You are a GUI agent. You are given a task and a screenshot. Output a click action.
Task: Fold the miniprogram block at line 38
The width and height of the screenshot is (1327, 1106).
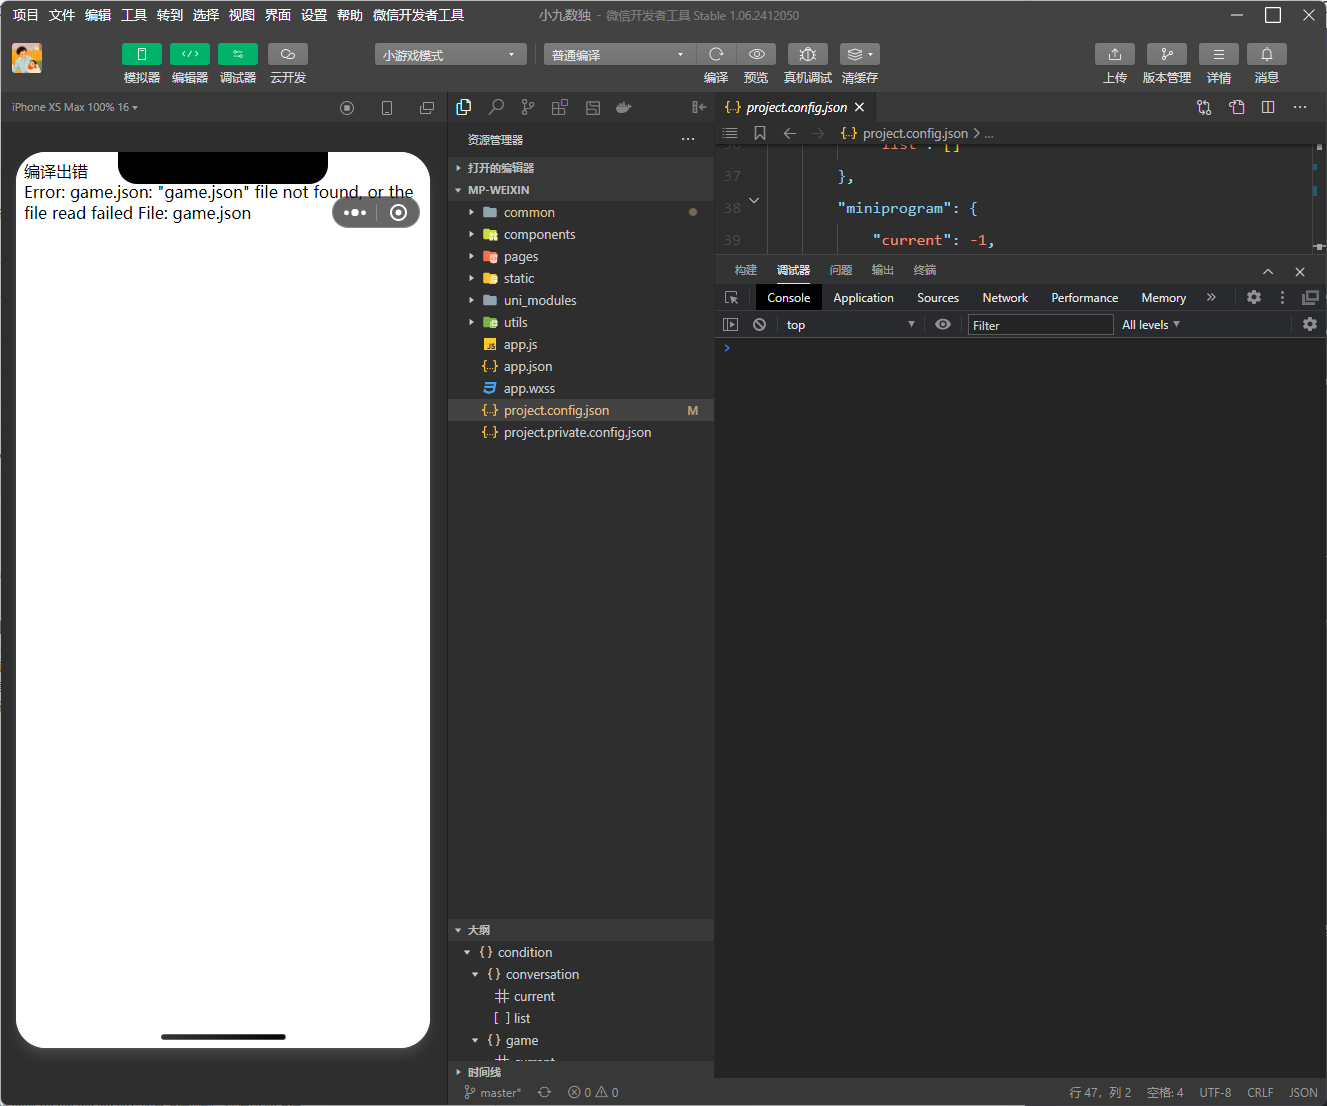click(x=754, y=201)
